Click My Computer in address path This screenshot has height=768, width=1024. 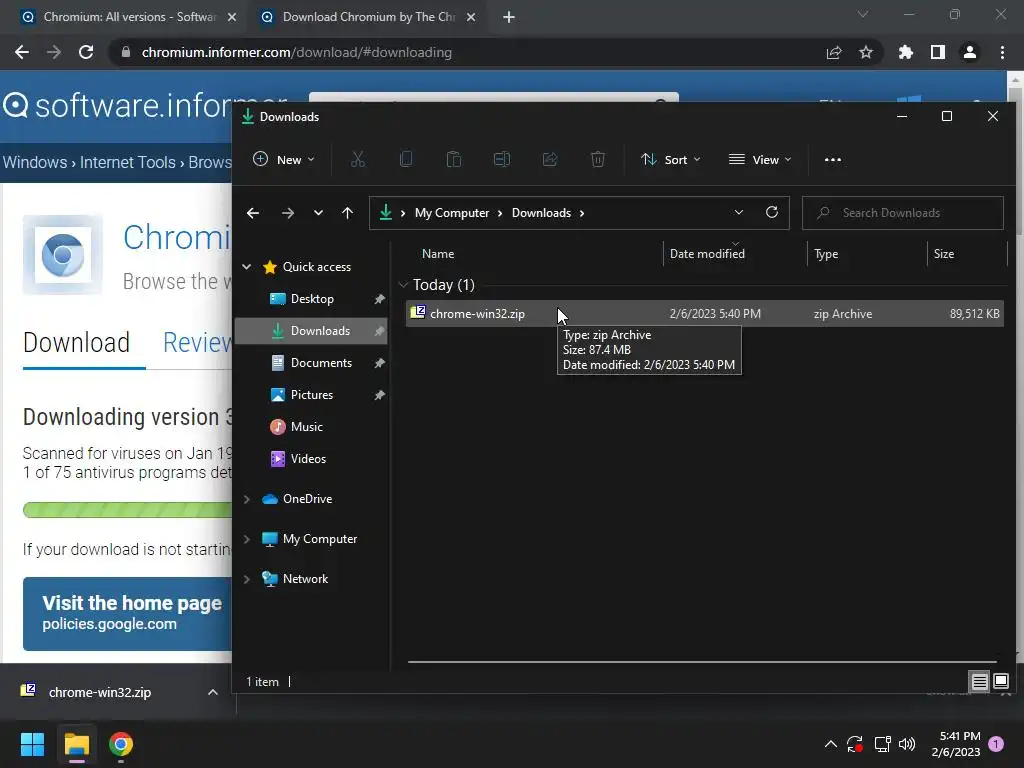tap(452, 213)
